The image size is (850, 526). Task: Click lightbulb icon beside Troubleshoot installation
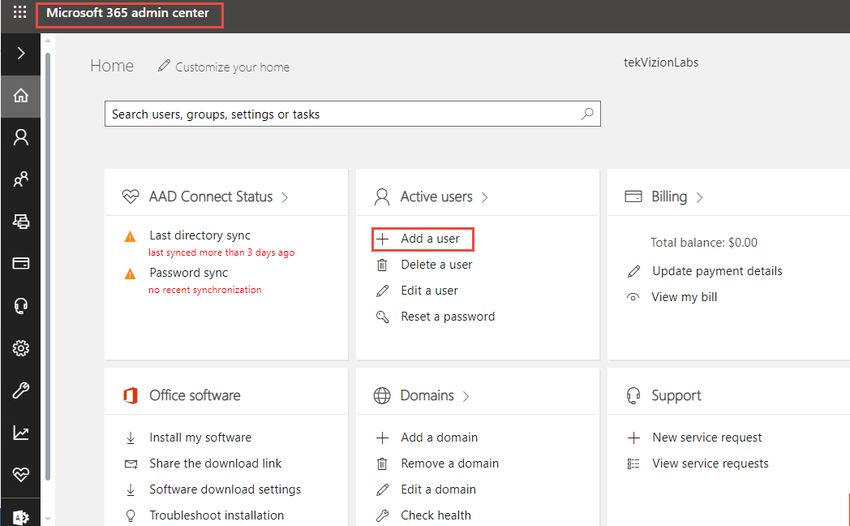(x=131, y=516)
